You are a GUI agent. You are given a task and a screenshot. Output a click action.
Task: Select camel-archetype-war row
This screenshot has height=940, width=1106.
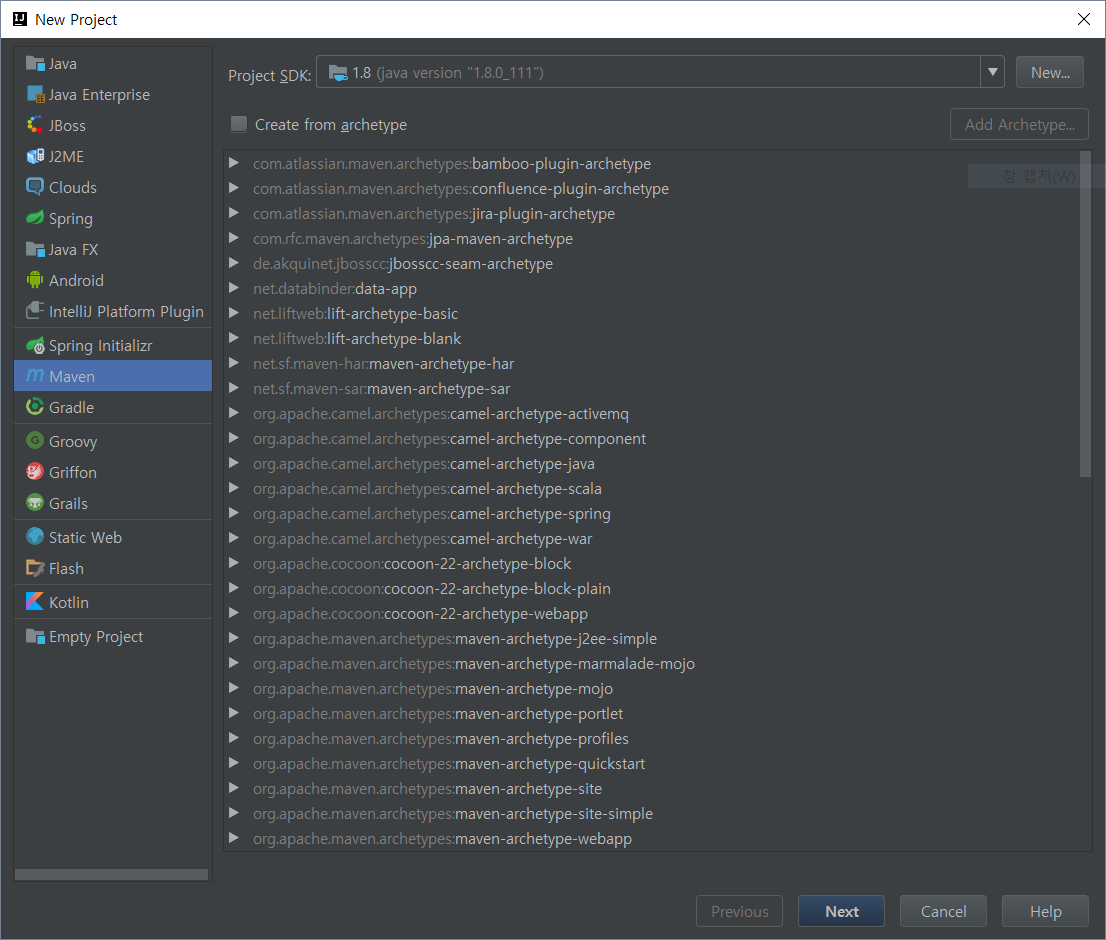pyautogui.click(x=652, y=538)
